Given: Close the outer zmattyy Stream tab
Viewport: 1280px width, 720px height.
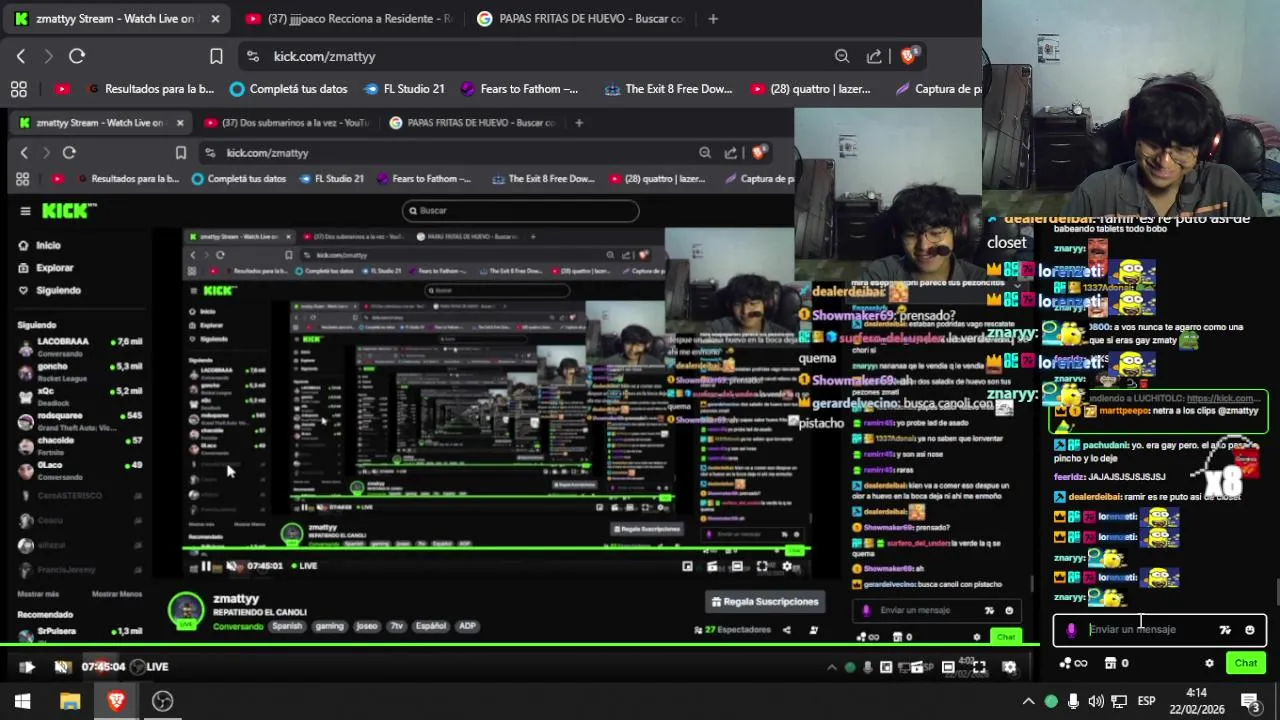Looking at the screenshot, I should (x=215, y=18).
